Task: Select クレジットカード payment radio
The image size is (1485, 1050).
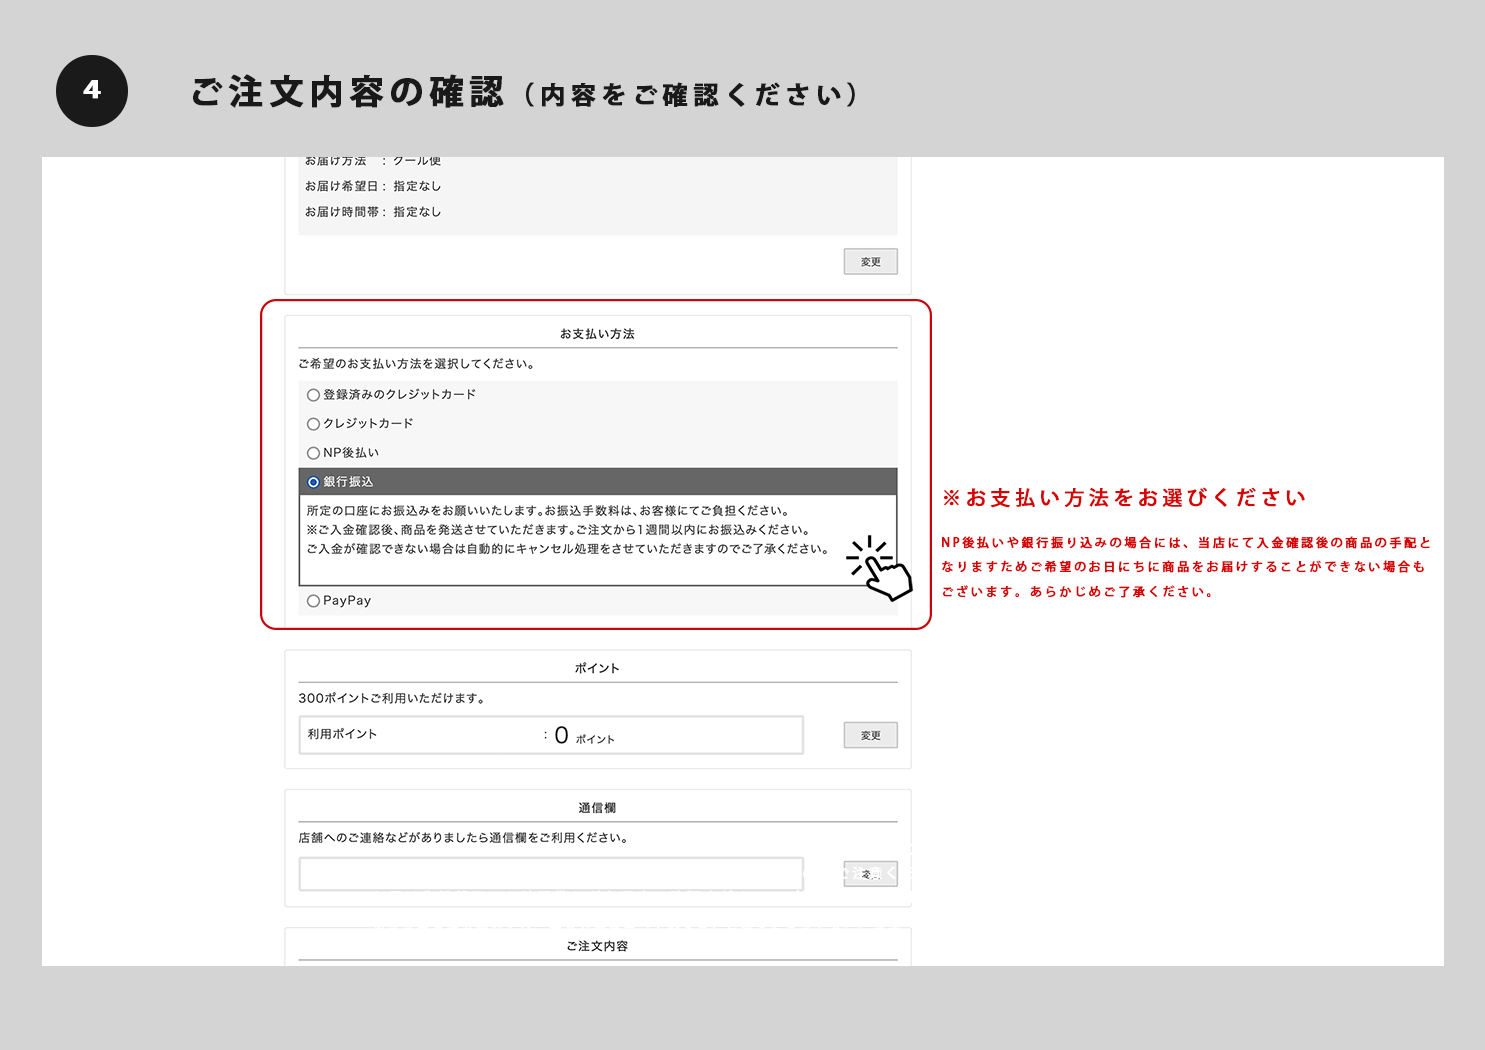Action: 313,424
